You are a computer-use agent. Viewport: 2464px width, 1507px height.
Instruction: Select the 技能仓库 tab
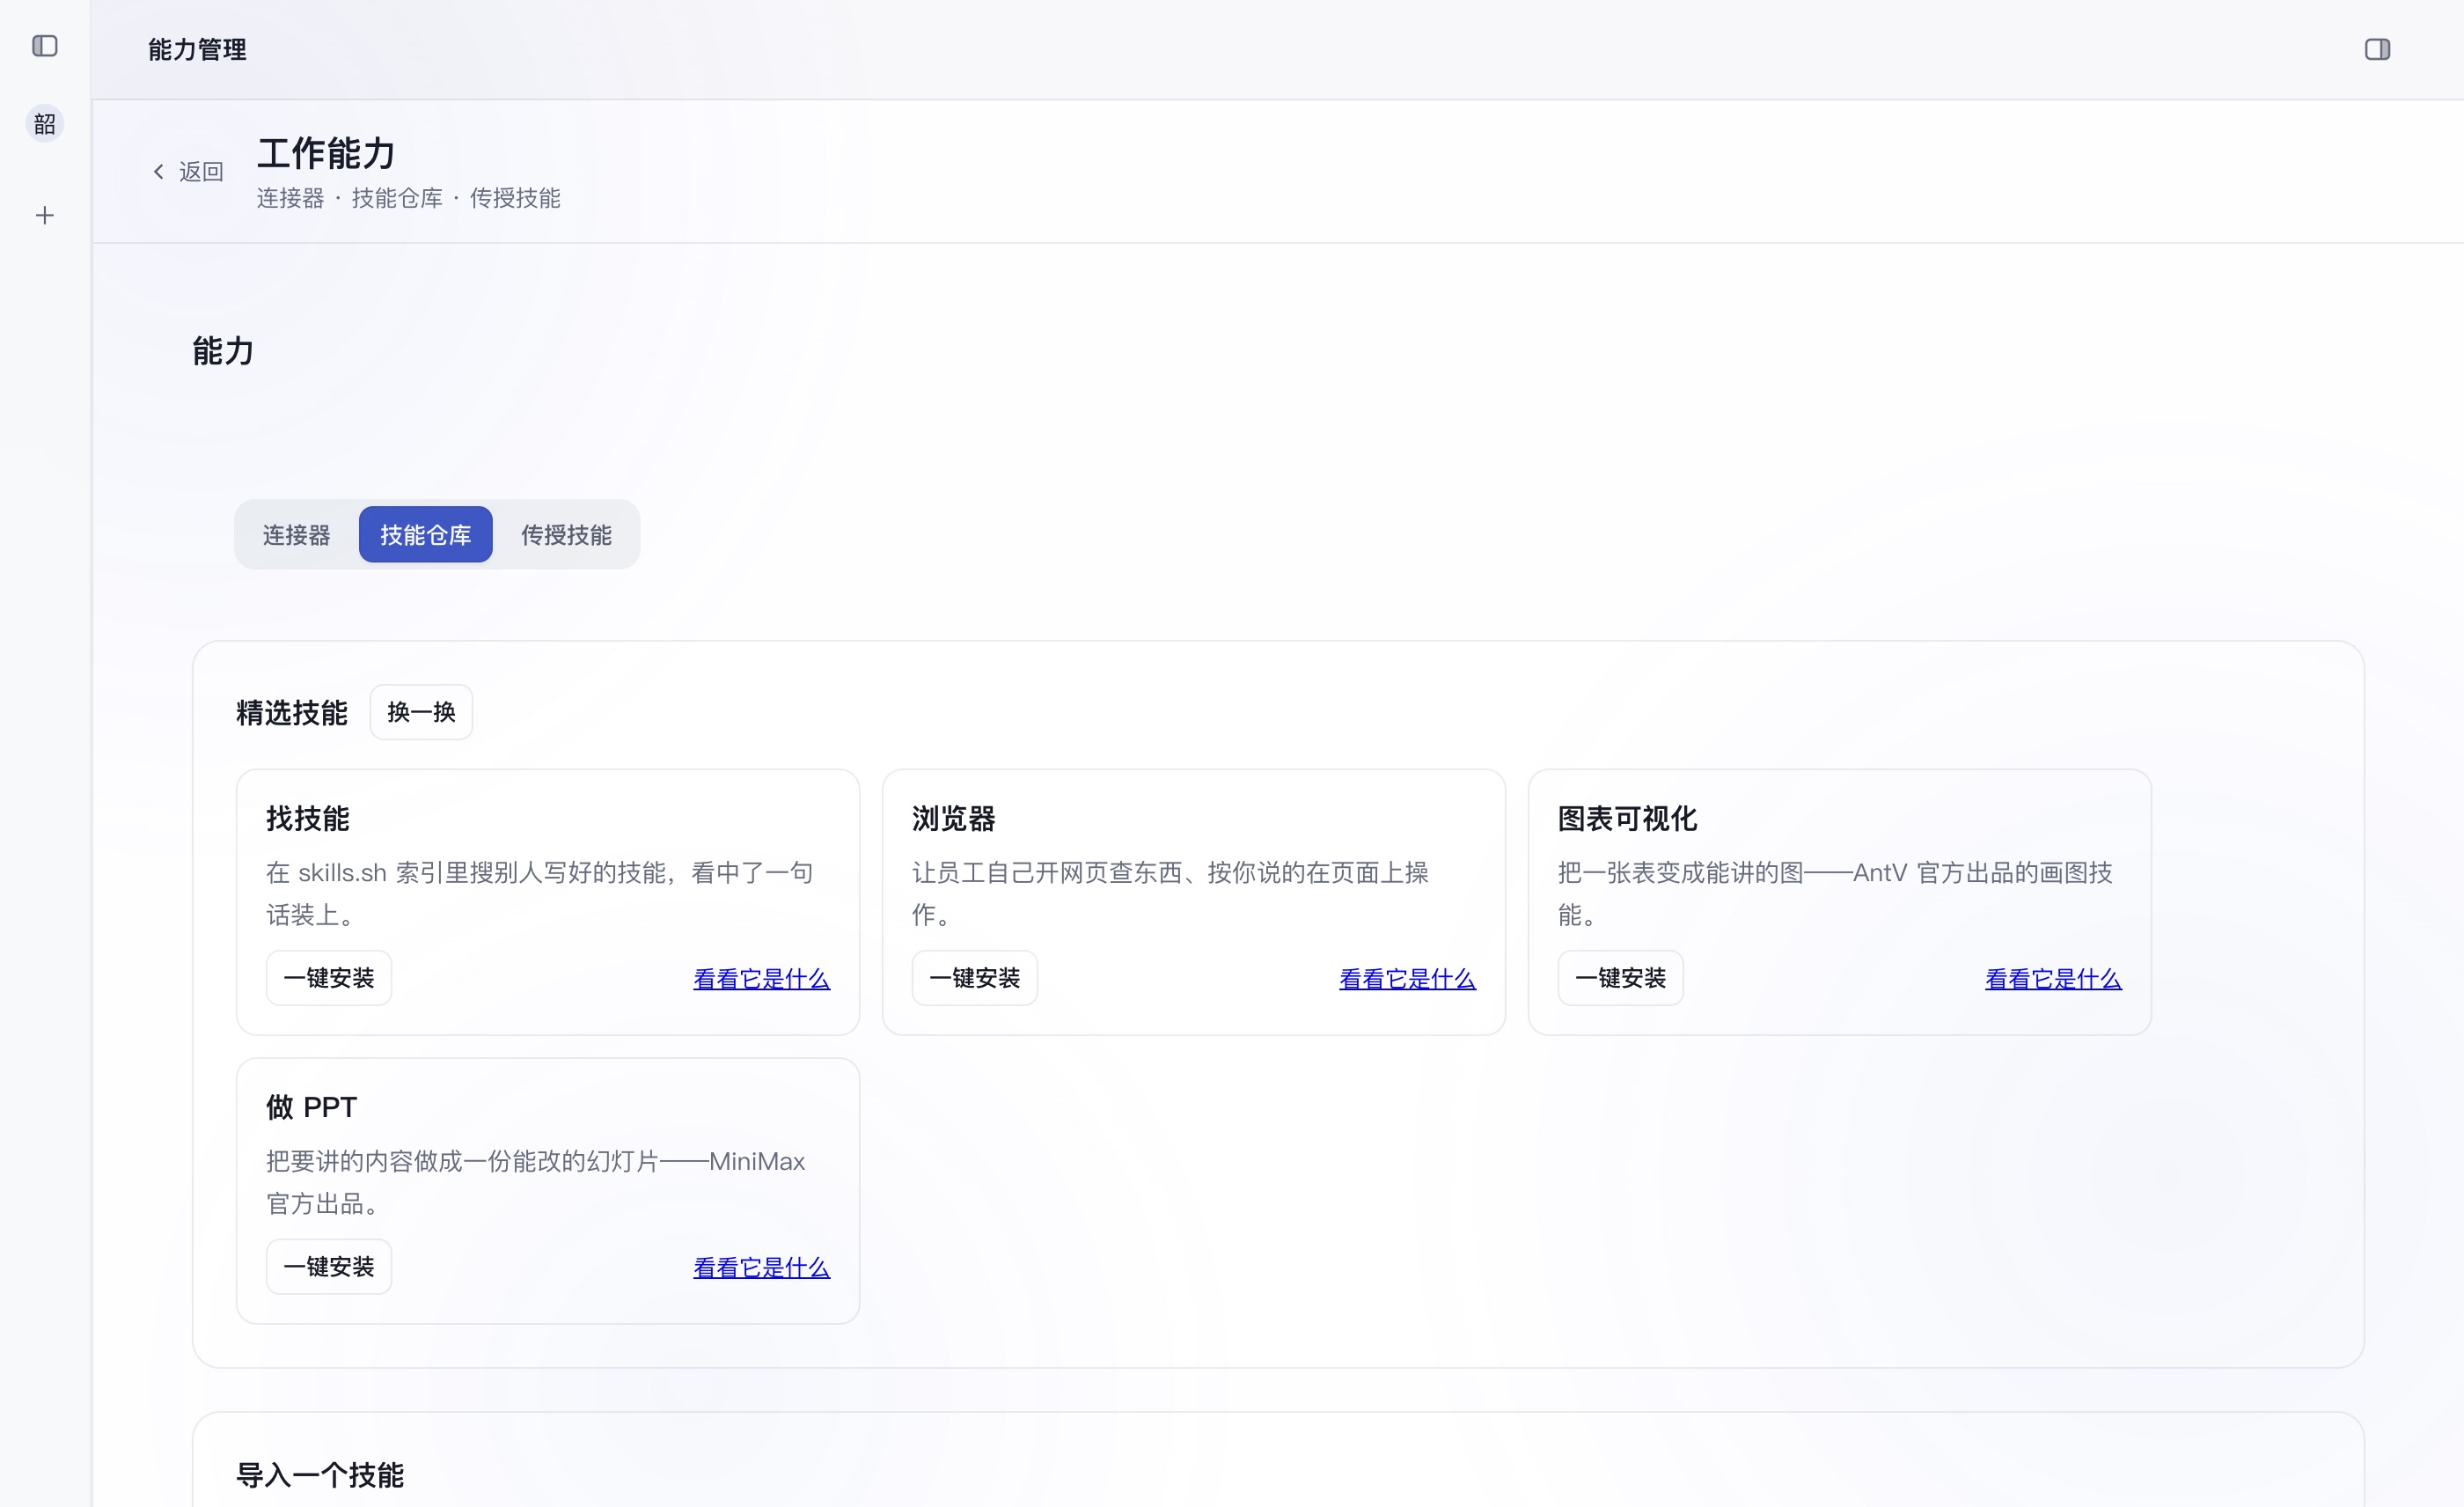click(x=425, y=535)
